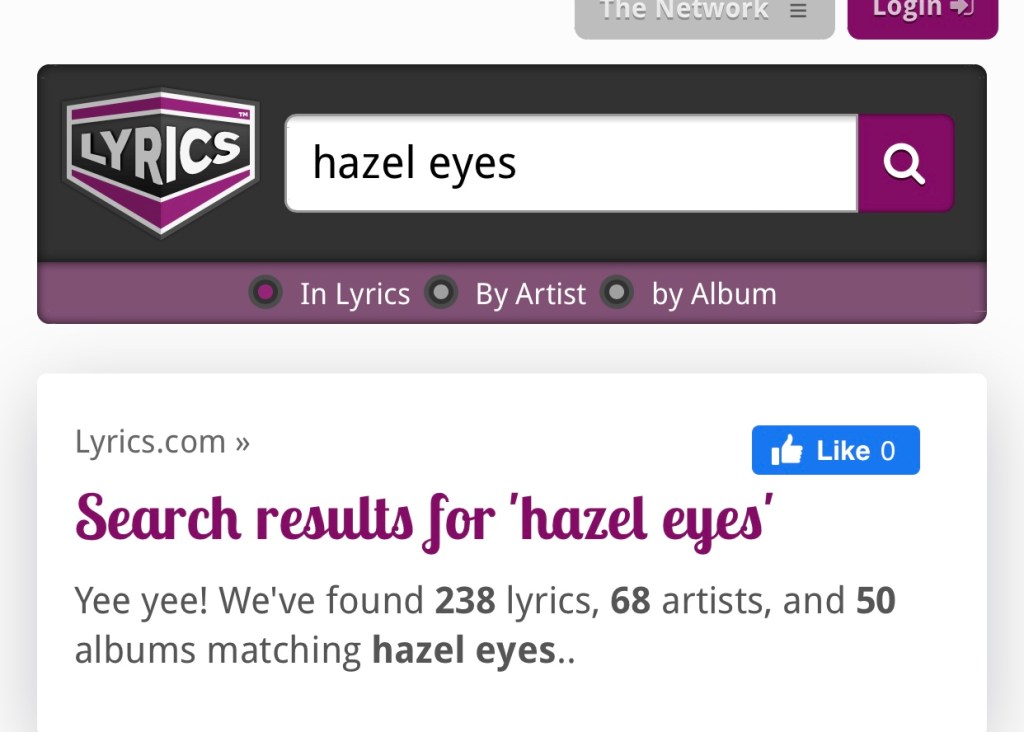Click the by Album label text

714,294
